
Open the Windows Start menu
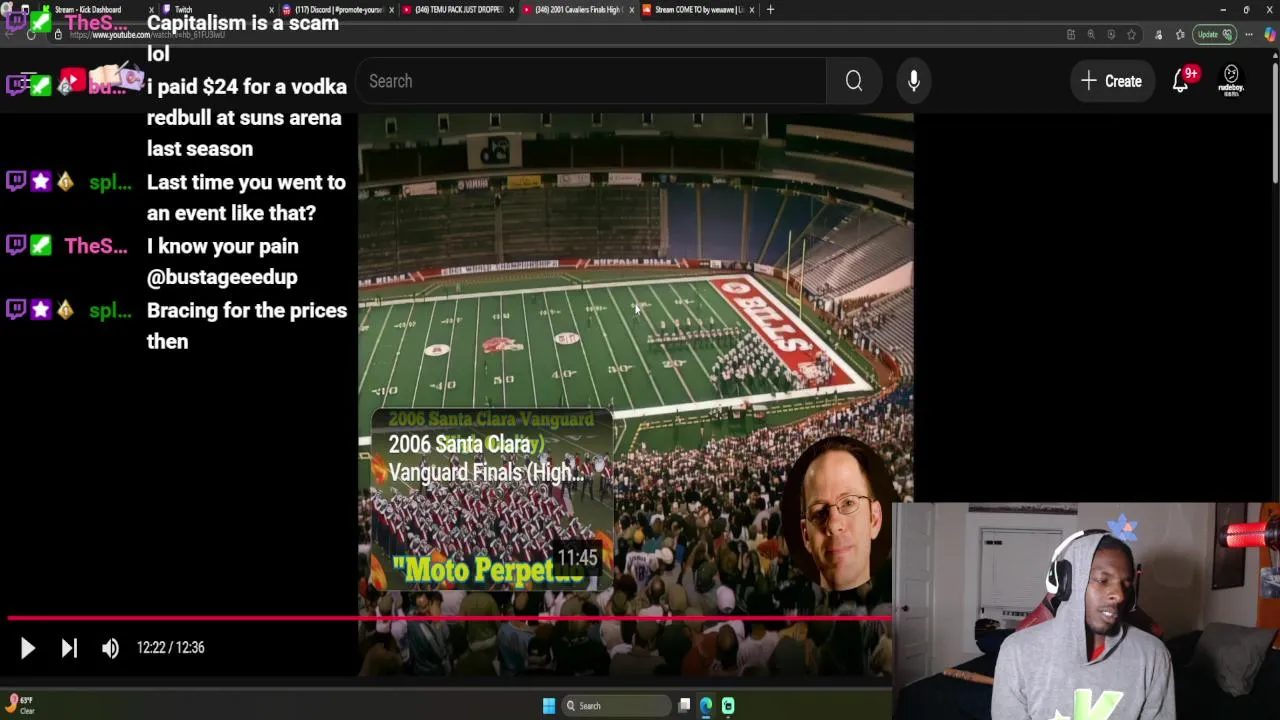549,706
